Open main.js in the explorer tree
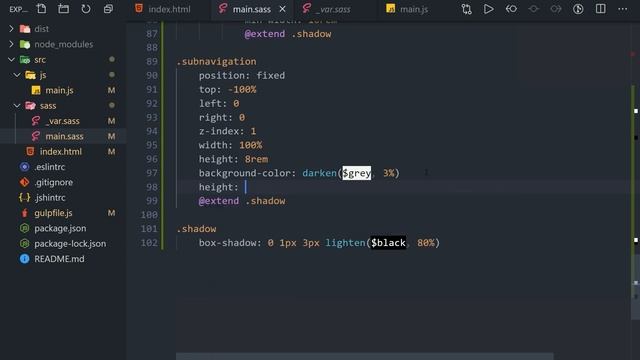Screen dimensions: 640x360 59,90
